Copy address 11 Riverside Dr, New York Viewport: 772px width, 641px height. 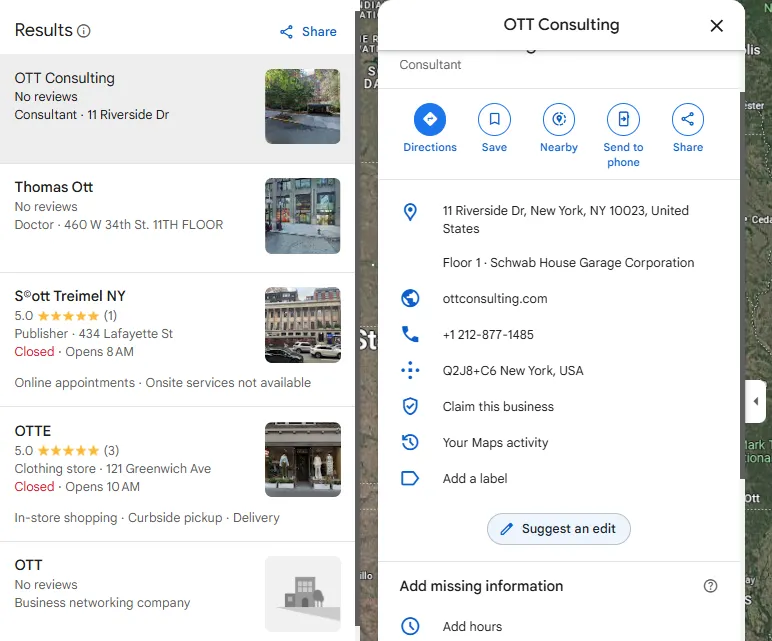click(565, 220)
